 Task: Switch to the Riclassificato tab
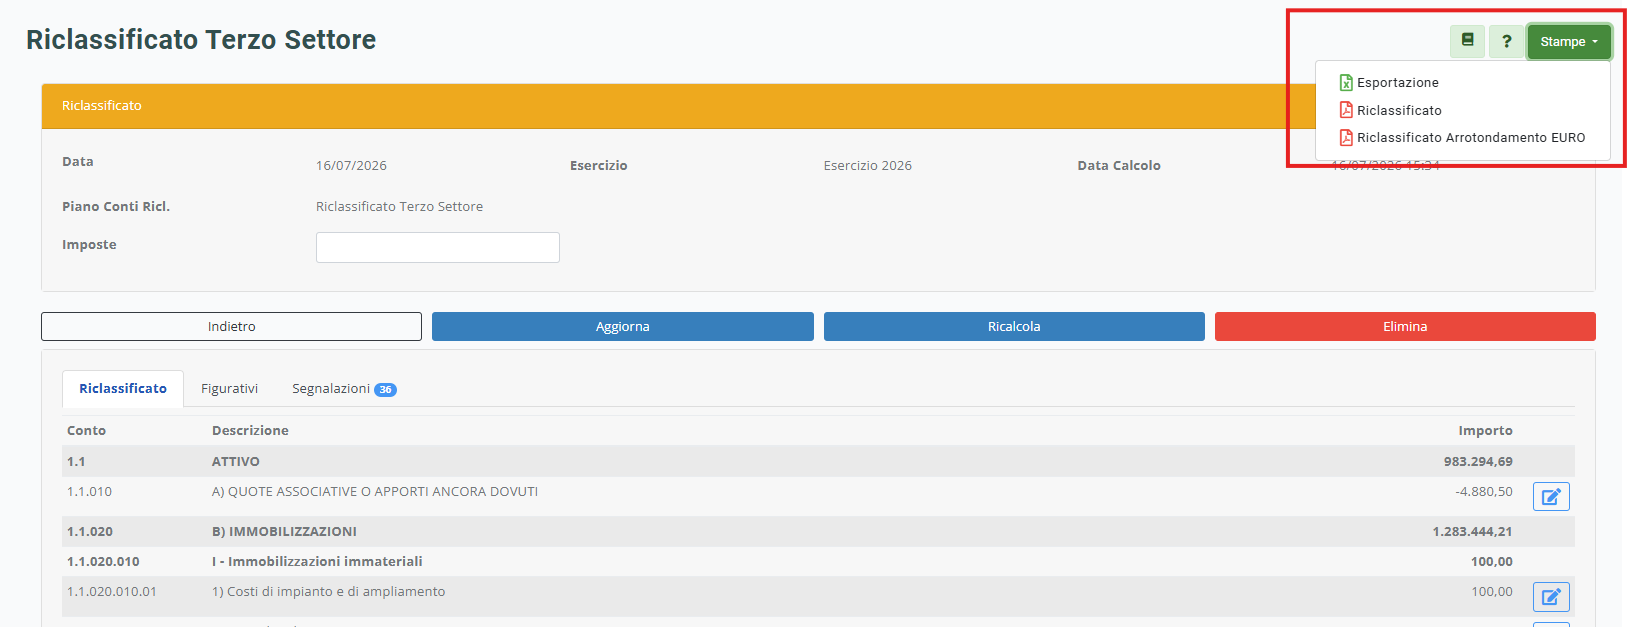point(123,389)
